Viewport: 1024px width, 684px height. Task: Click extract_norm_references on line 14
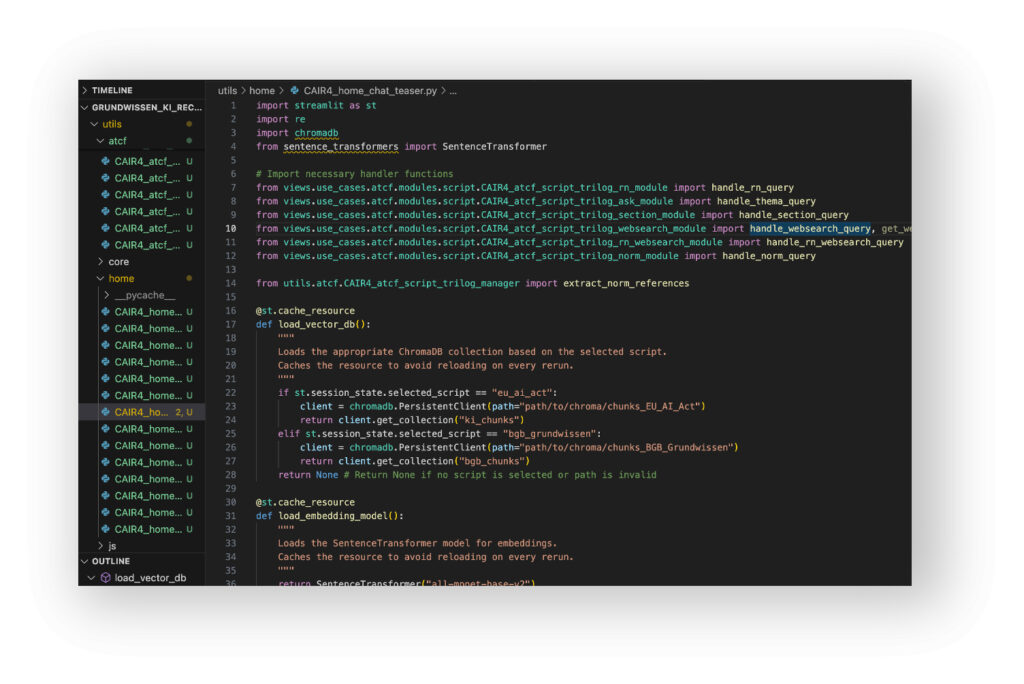pos(626,284)
